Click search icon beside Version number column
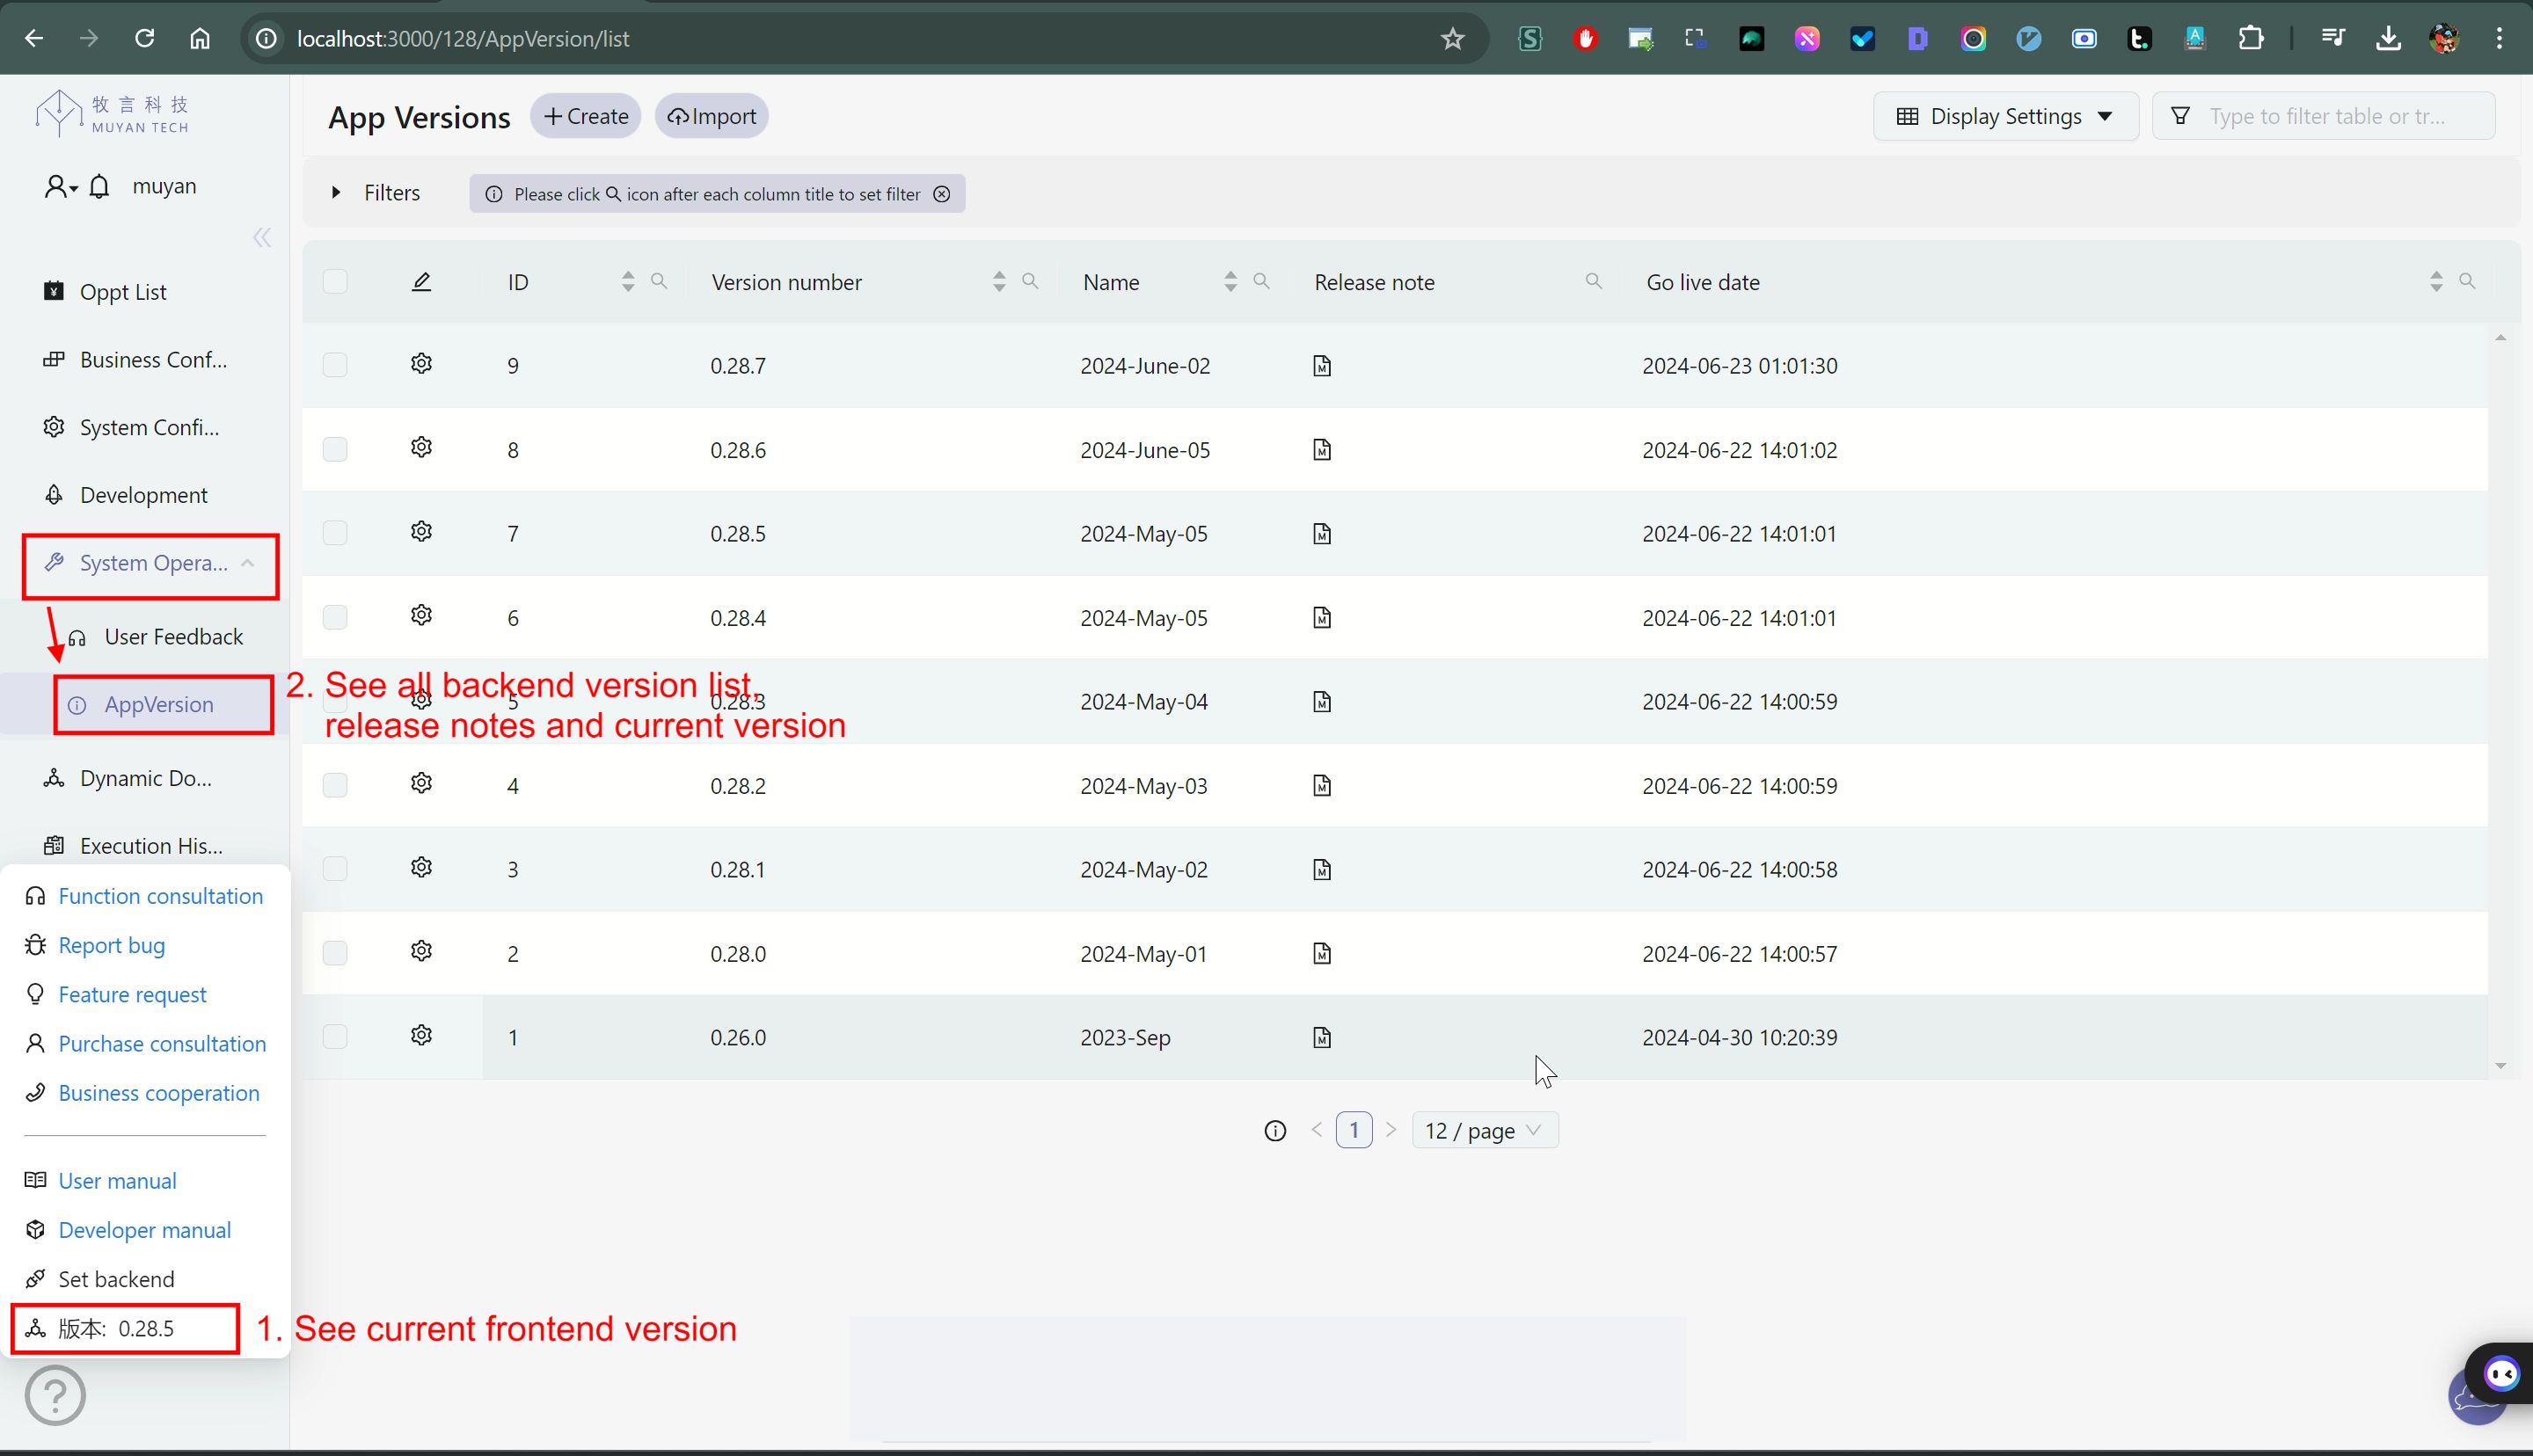The width and height of the screenshot is (2533, 1456). [x=1030, y=281]
